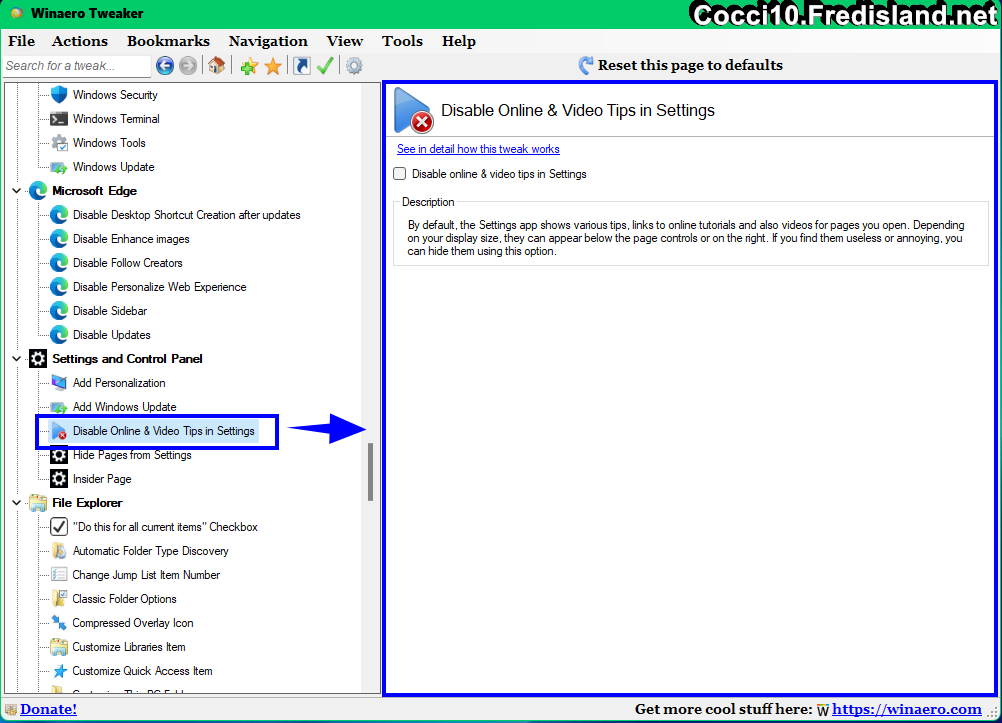Select Disable Enhance images
Viewport: 1002px width, 723px height.
[x=131, y=239]
